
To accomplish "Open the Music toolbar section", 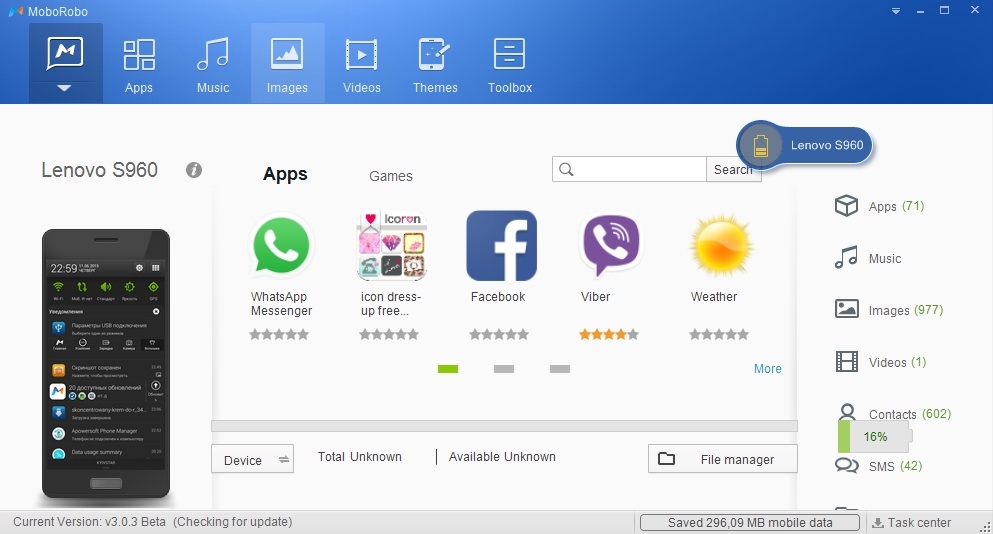I will click(x=213, y=65).
